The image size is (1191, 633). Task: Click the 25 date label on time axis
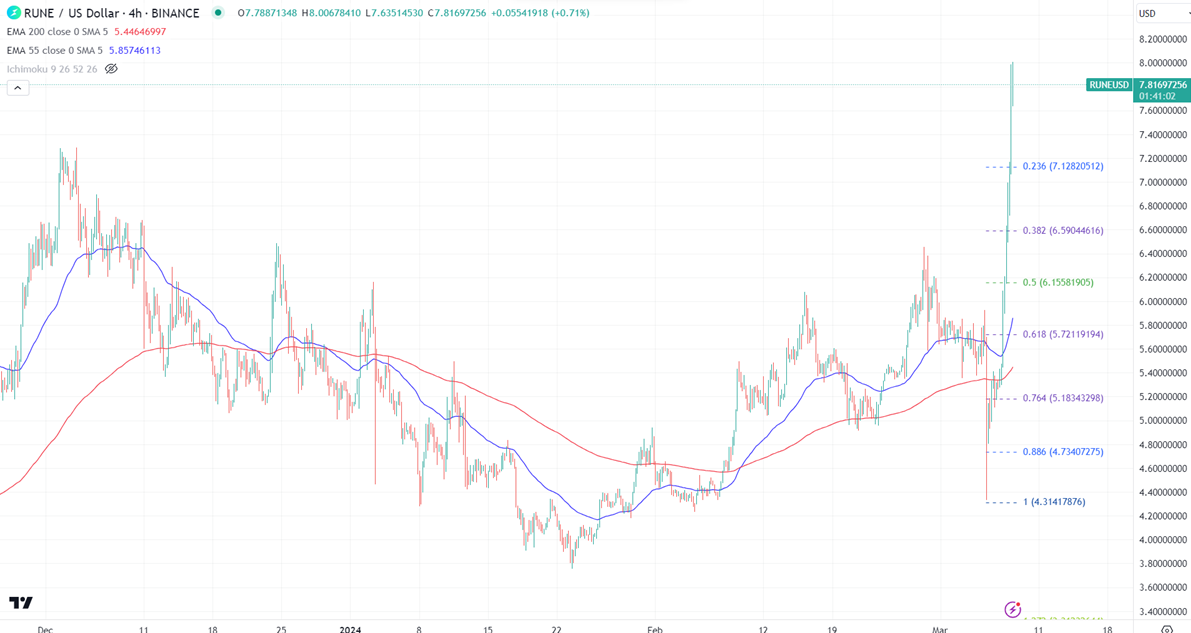point(281,629)
